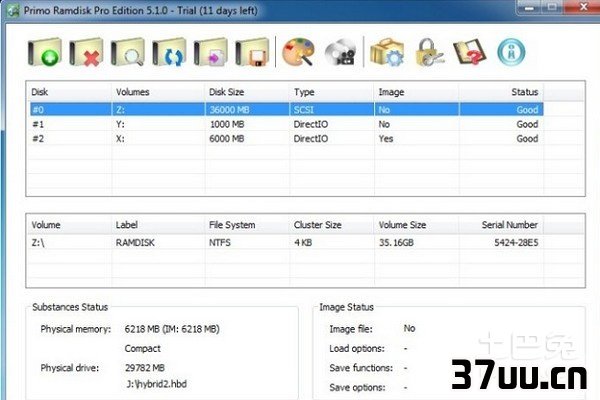Click the 5424-28E5 serial number
The image size is (600, 400).
(x=516, y=243)
